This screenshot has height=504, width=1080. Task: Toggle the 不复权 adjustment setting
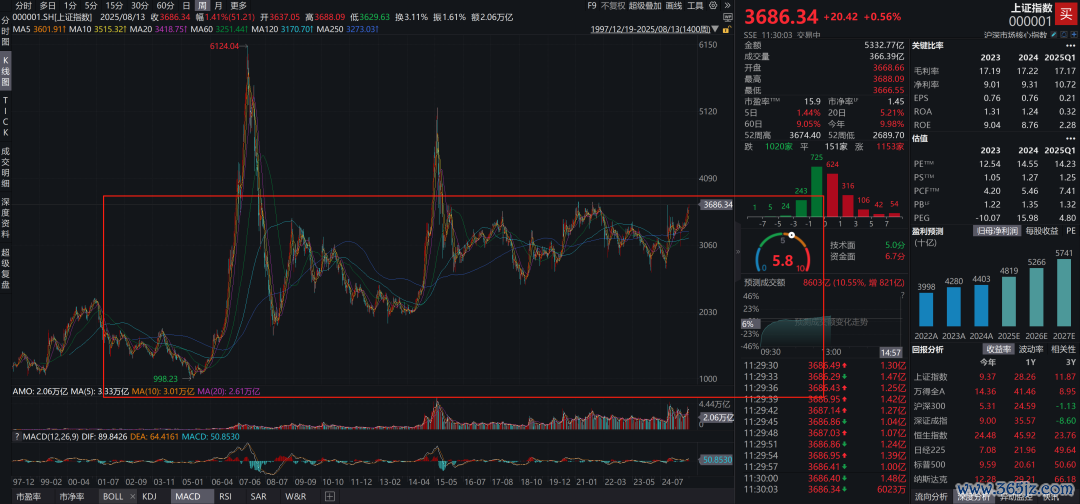606,5
